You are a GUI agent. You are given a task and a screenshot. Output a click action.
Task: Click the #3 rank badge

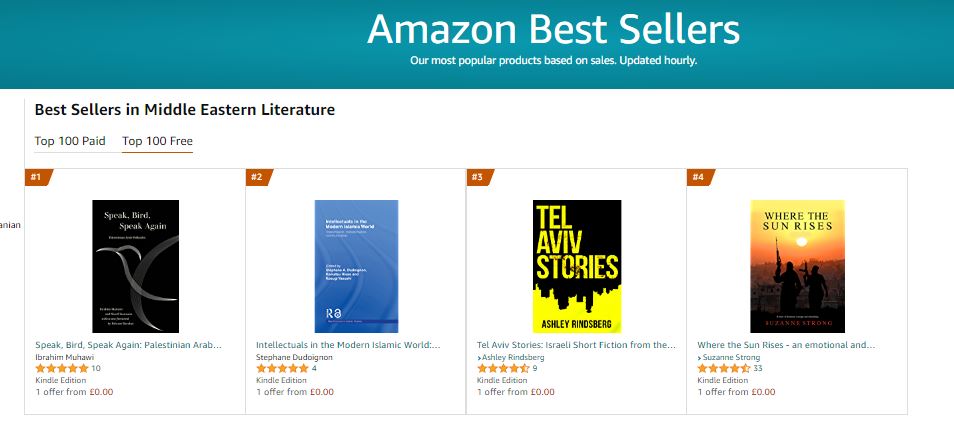click(x=478, y=177)
